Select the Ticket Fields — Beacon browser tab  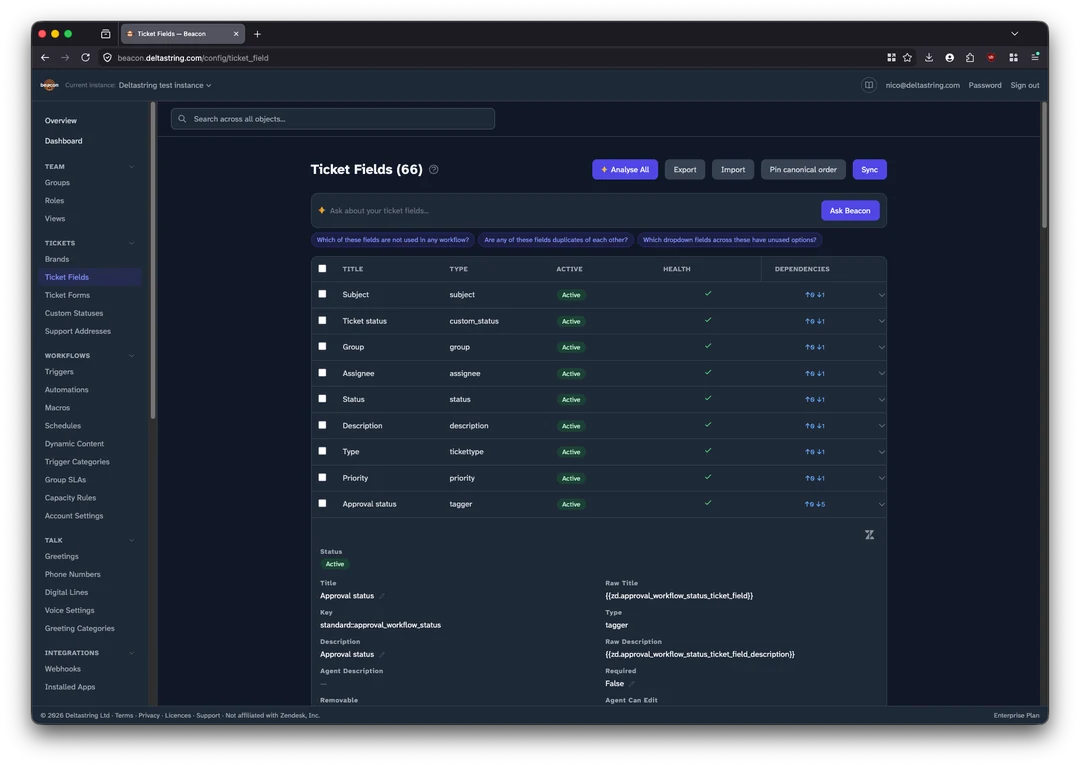(183, 34)
